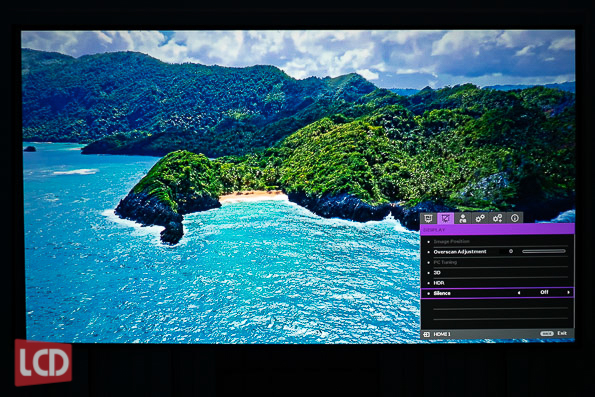Toggle Silence setting with the right arrow
This screenshot has width=595, height=397.
pyautogui.click(x=568, y=292)
